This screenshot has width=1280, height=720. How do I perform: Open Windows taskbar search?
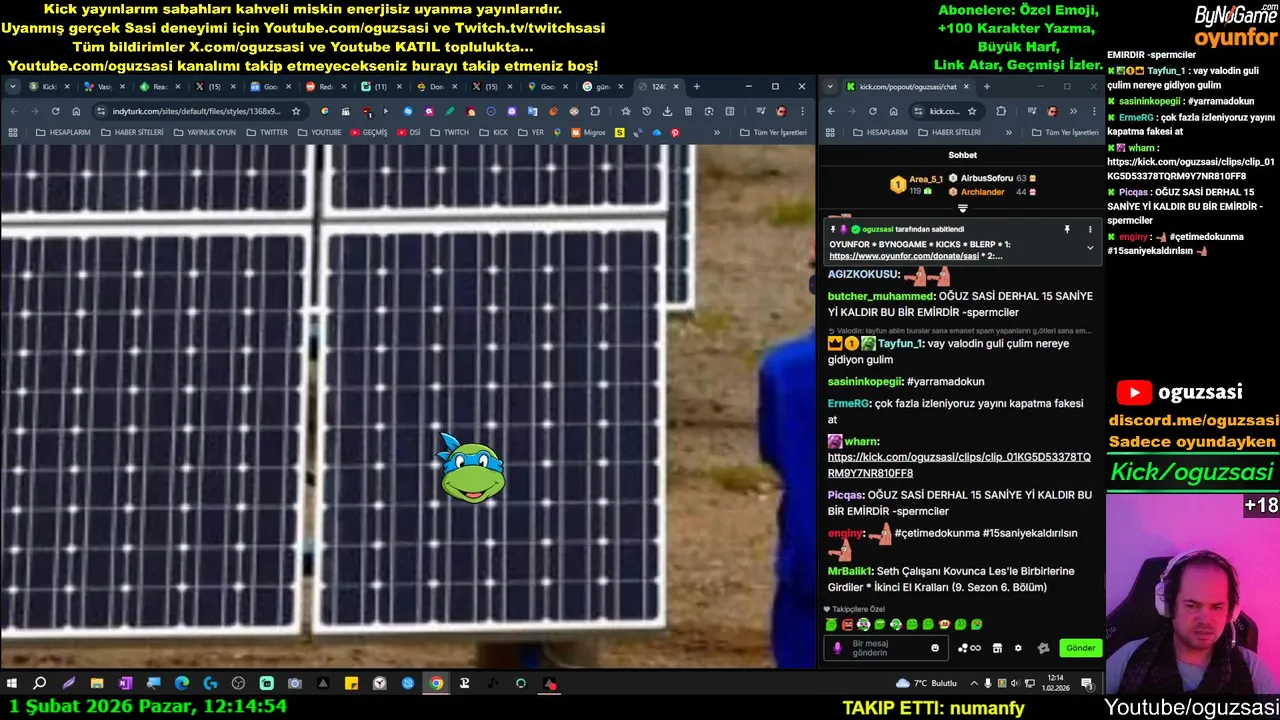click(x=40, y=683)
